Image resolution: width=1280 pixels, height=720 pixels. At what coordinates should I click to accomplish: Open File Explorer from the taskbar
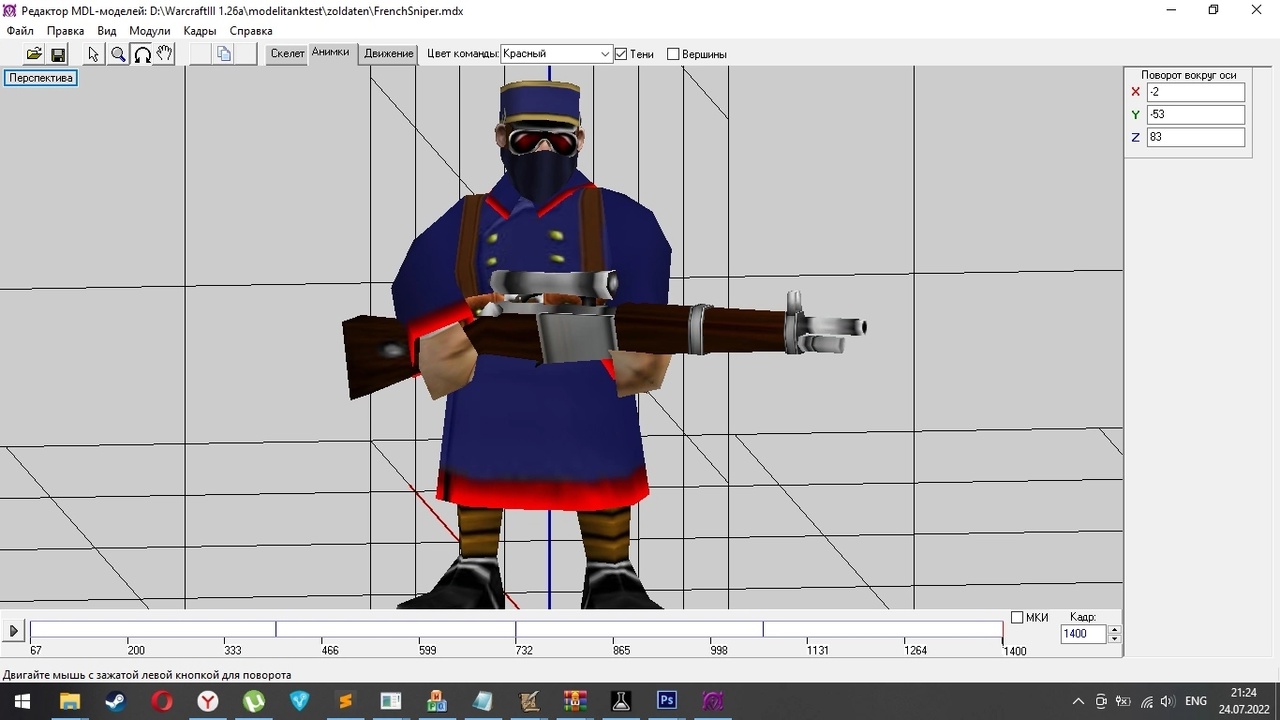tap(70, 701)
